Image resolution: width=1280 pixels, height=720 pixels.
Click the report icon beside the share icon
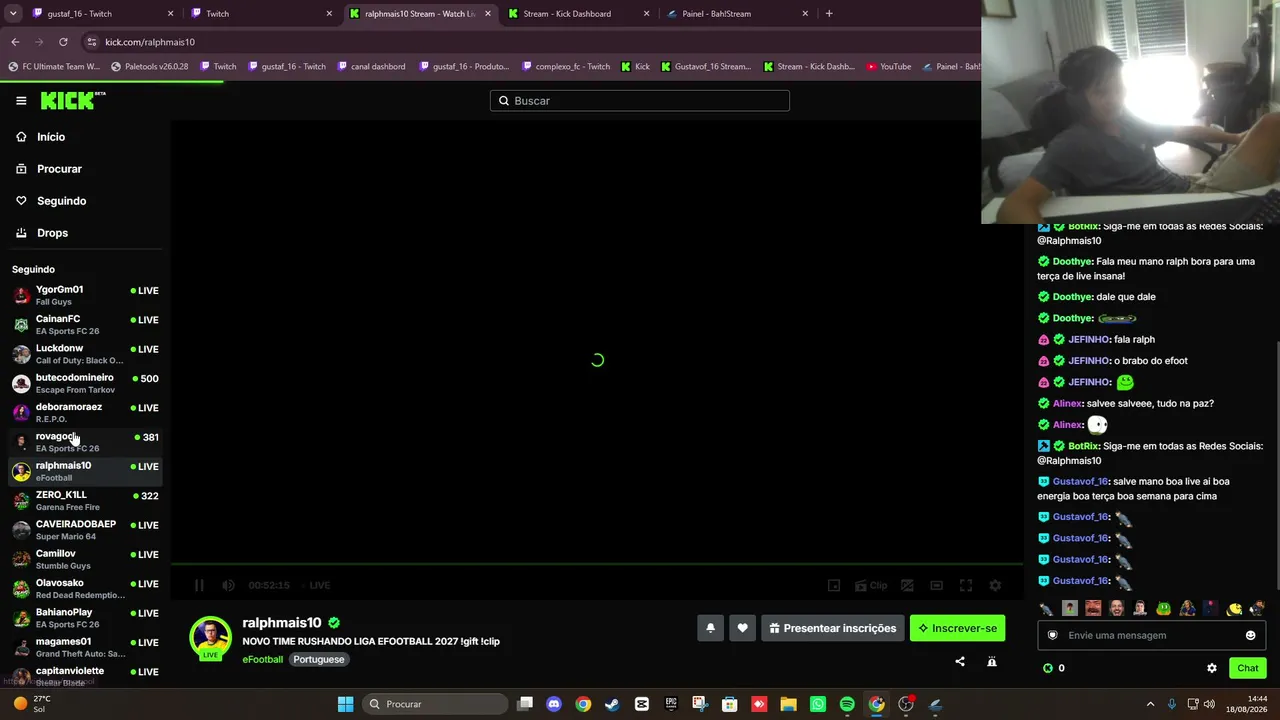pyautogui.click(x=992, y=661)
